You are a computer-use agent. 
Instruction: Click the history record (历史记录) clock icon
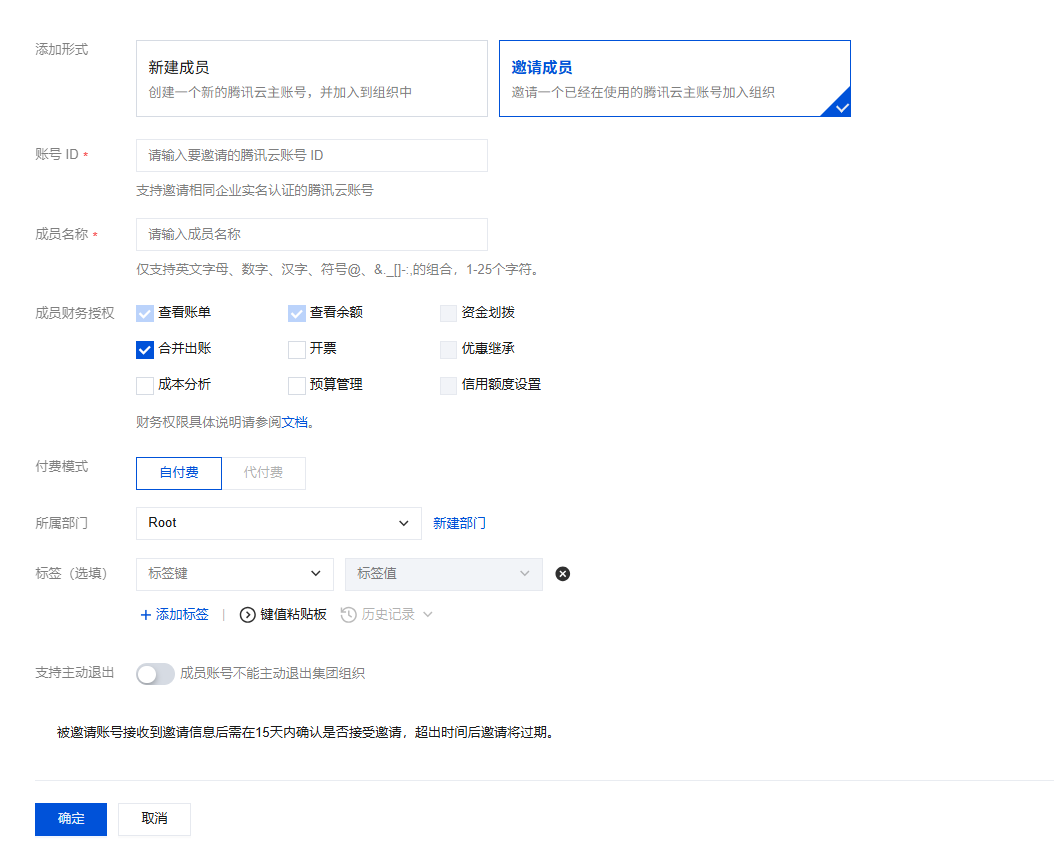pos(348,615)
